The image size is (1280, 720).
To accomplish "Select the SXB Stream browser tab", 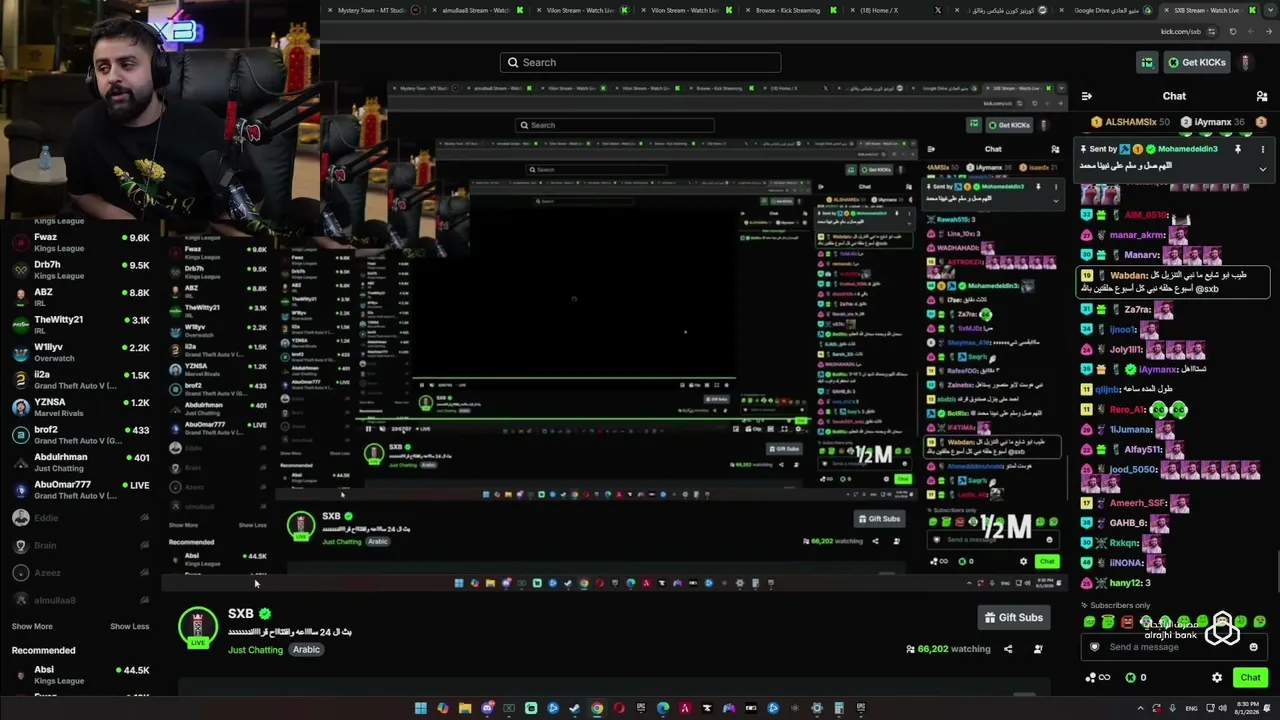I will (1208, 10).
